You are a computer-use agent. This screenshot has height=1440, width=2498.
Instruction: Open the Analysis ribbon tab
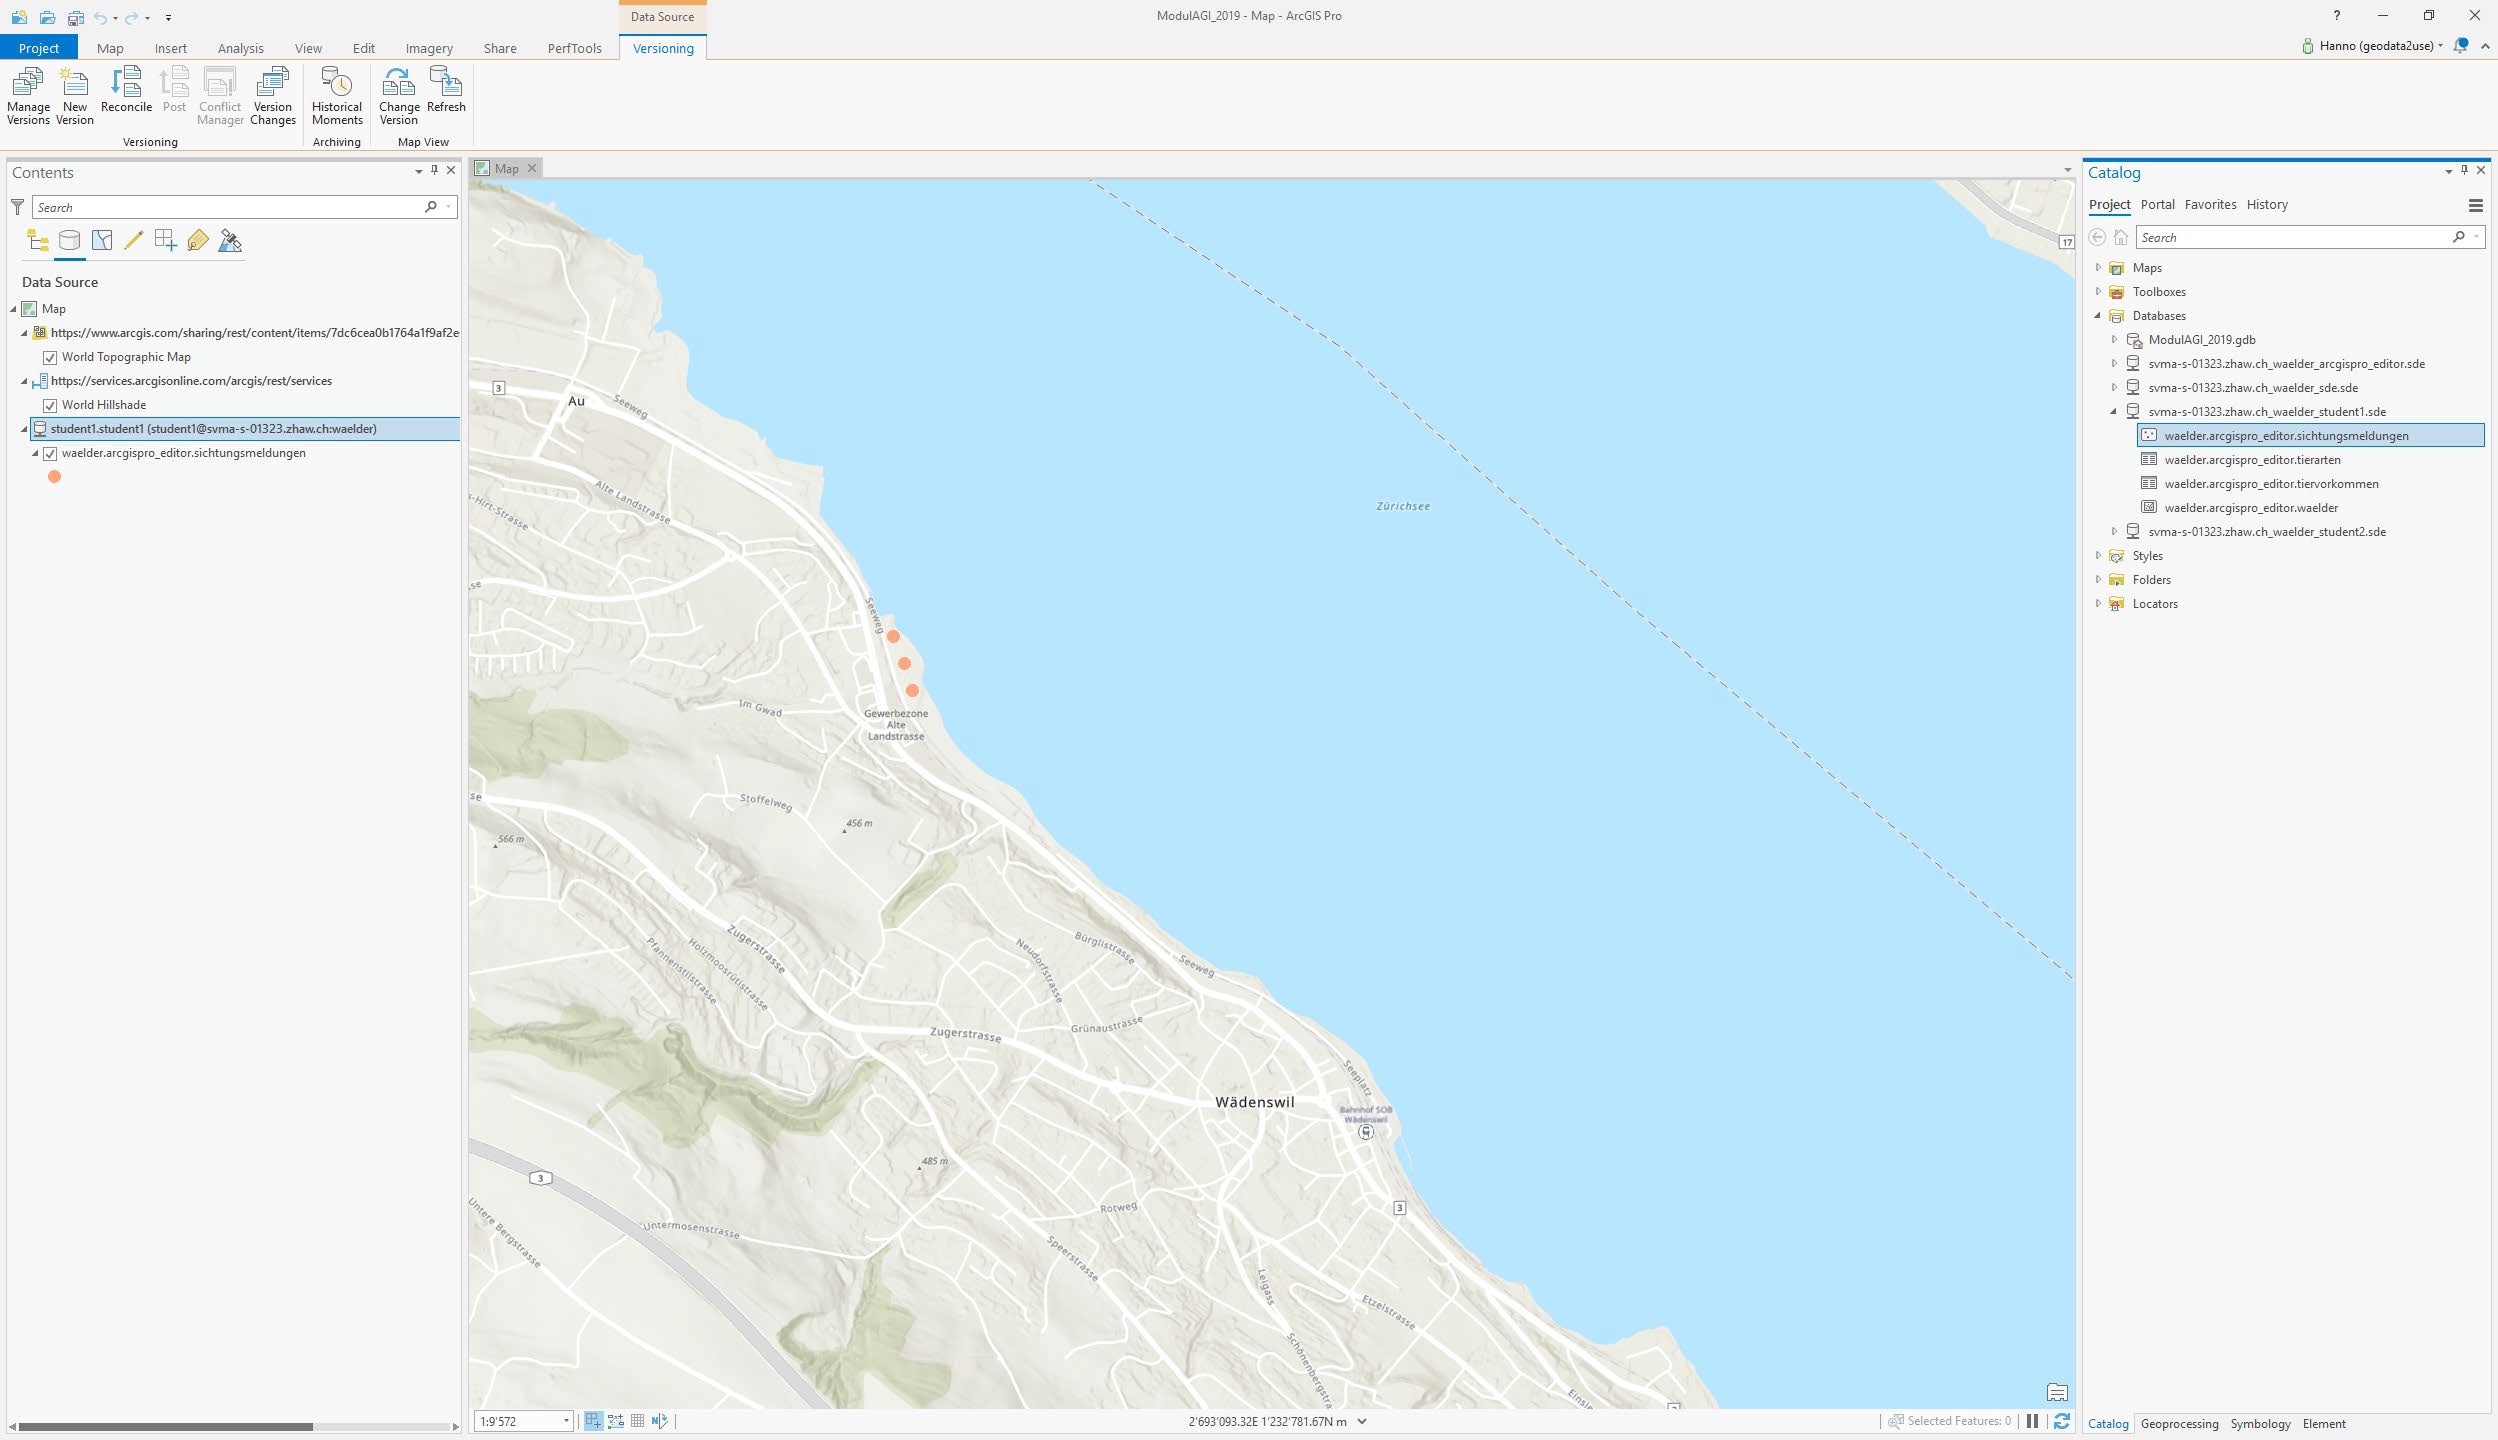point(240,48)
